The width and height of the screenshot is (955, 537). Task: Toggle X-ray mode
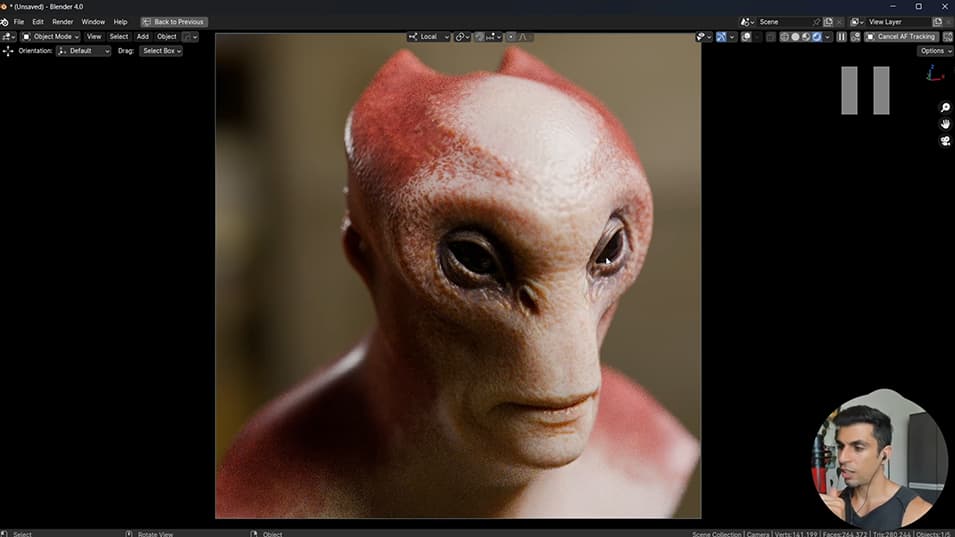pos(770,37)
